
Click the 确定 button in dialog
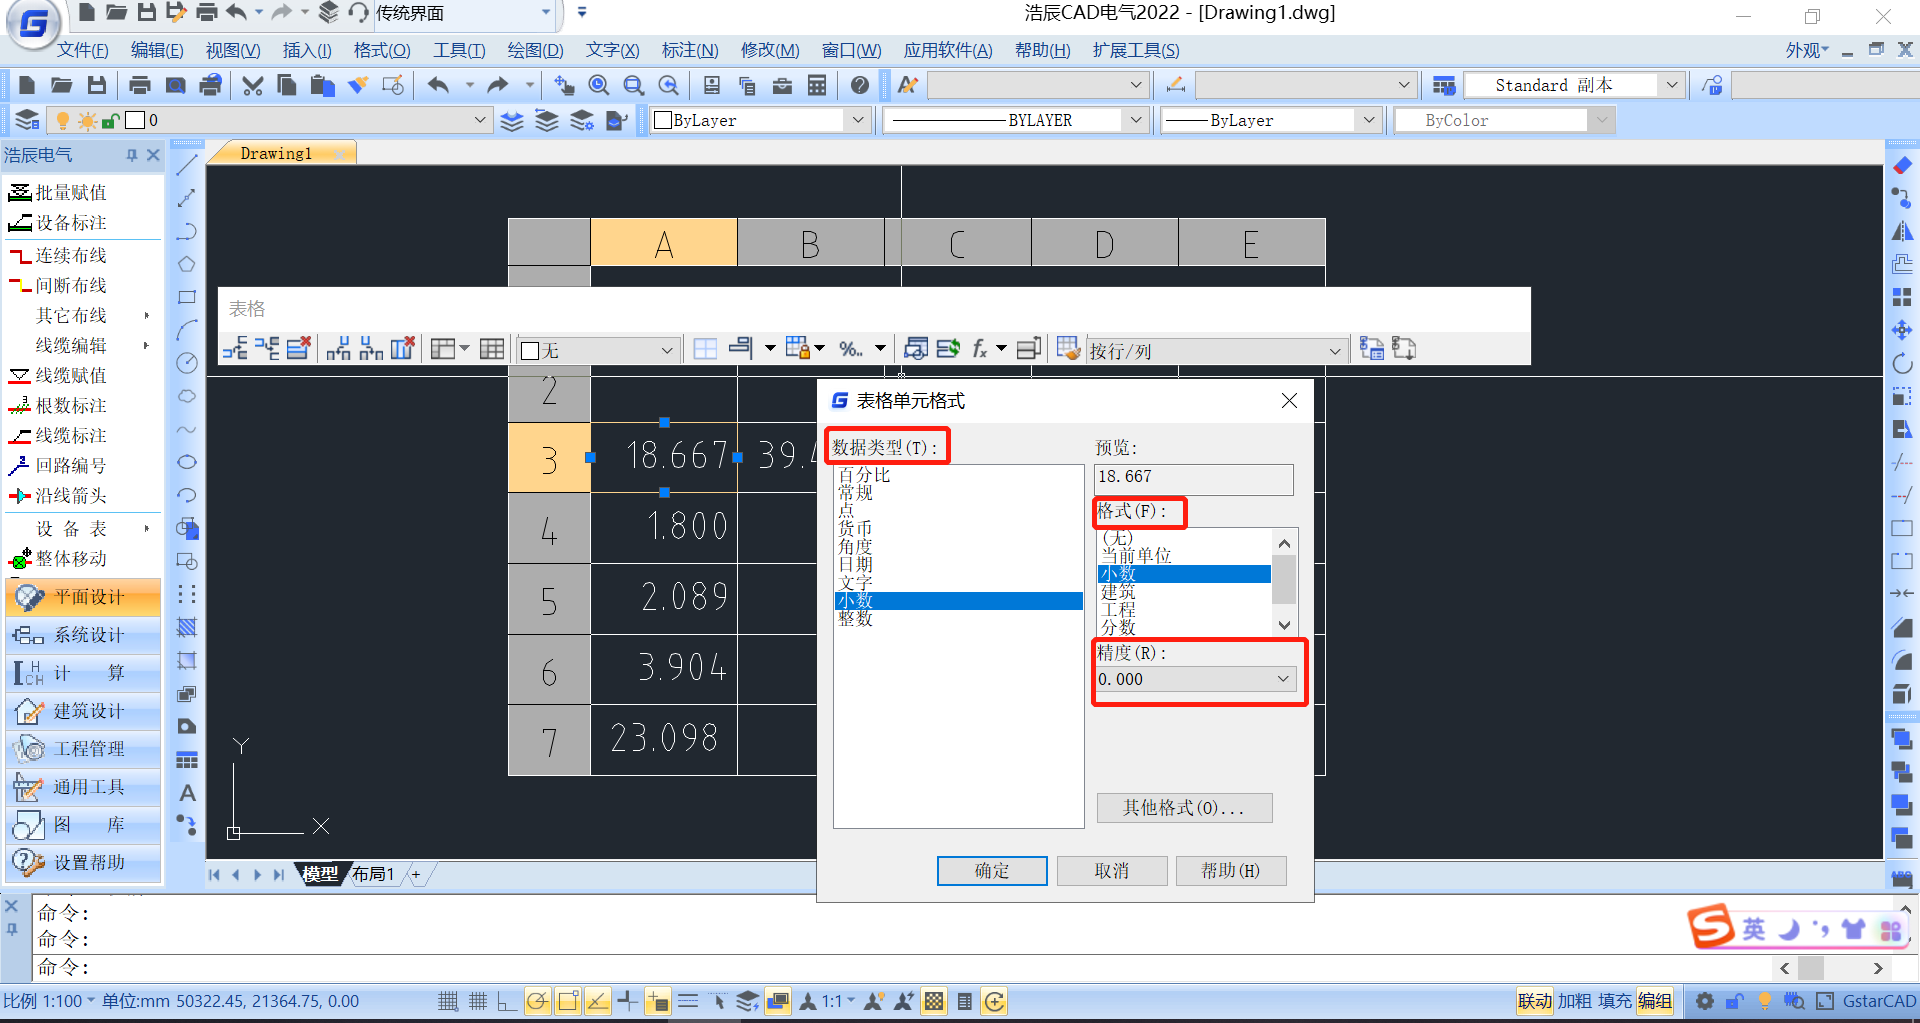pyautogui.click(x=991, y=871)
